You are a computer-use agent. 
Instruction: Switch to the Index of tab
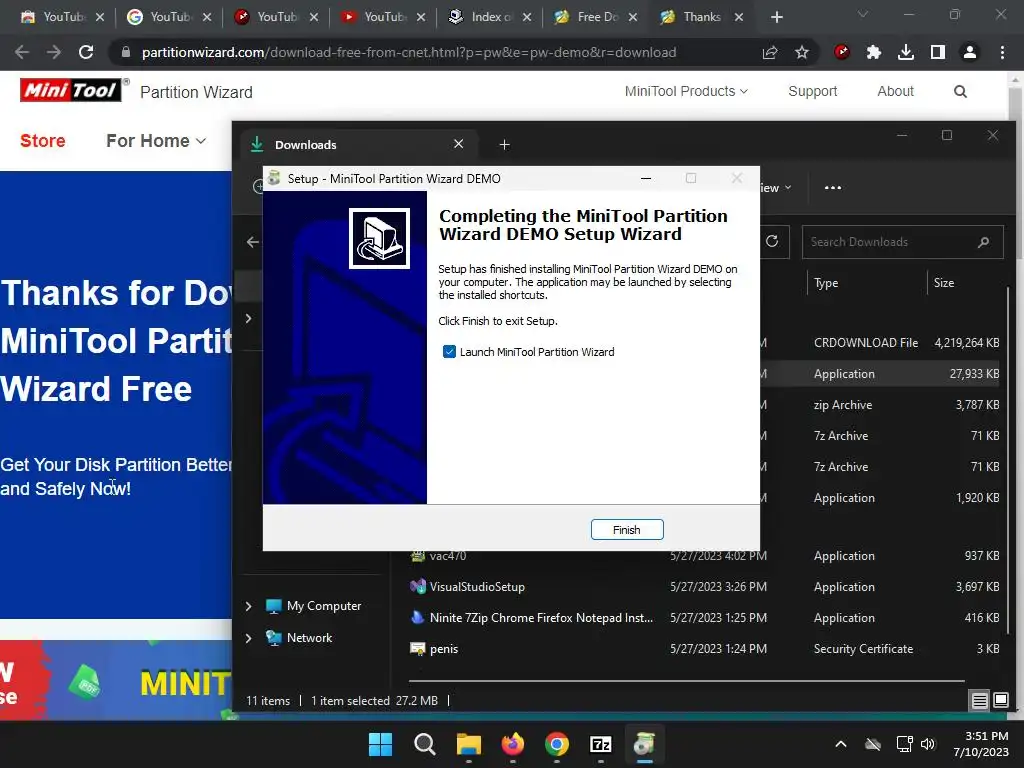(x=490, y=17)
